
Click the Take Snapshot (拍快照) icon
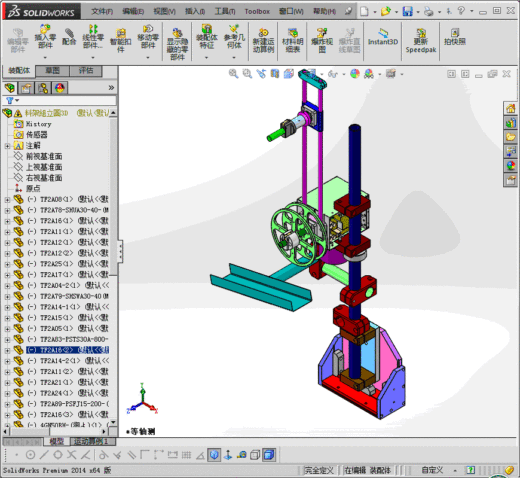click(x=455, y=37)
